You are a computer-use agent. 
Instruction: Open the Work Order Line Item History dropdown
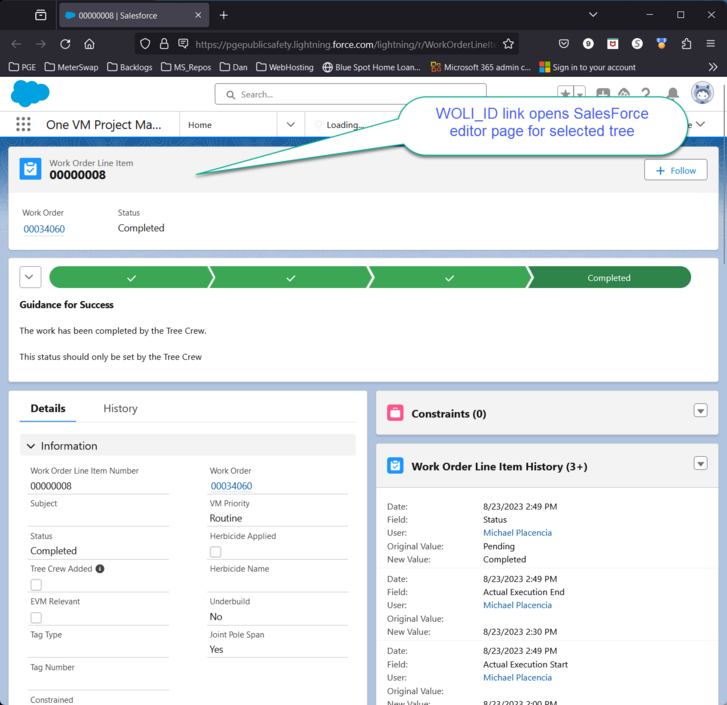(700, 463)
